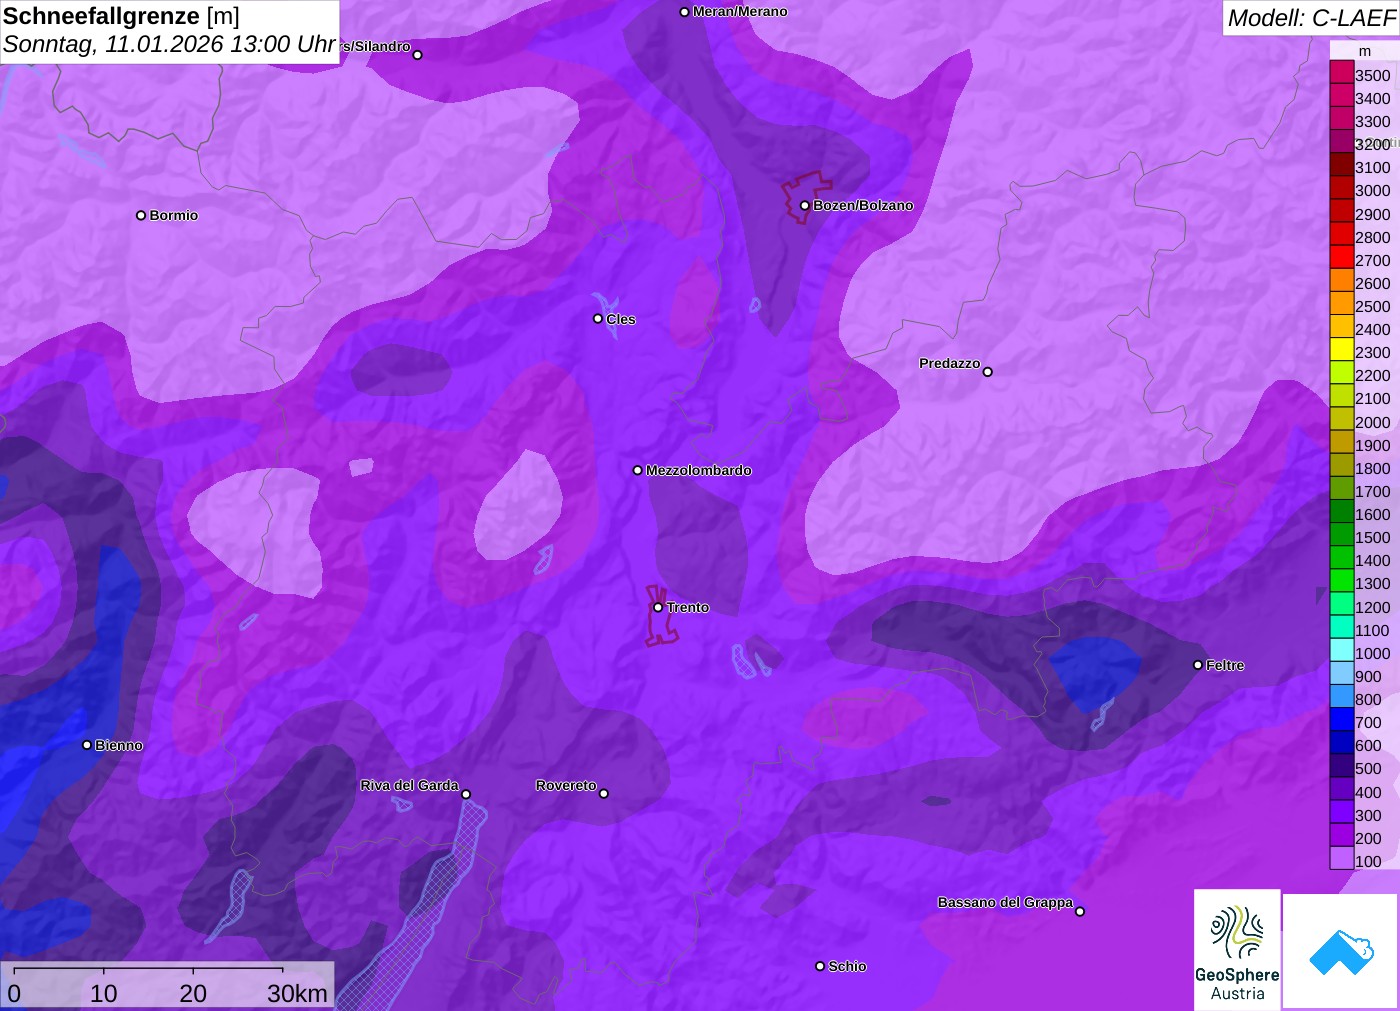
Task: Click the Bassano del Grappa marker
Action: 1080,911
